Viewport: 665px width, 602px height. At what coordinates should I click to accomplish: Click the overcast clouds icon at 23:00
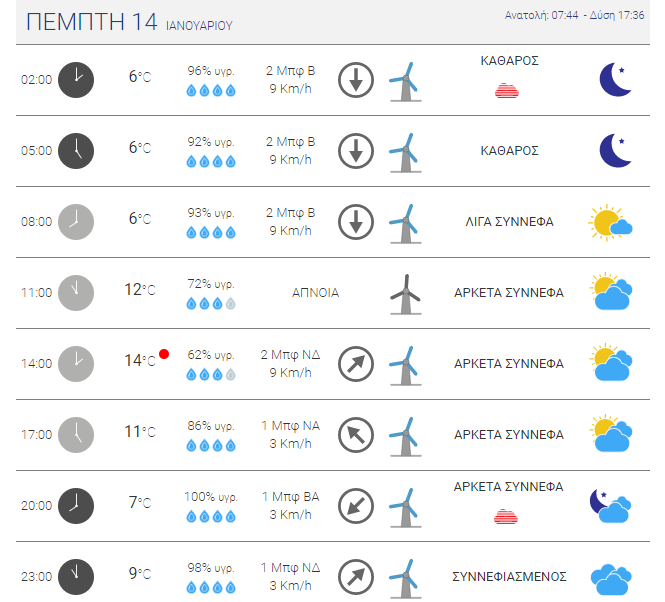611,580
